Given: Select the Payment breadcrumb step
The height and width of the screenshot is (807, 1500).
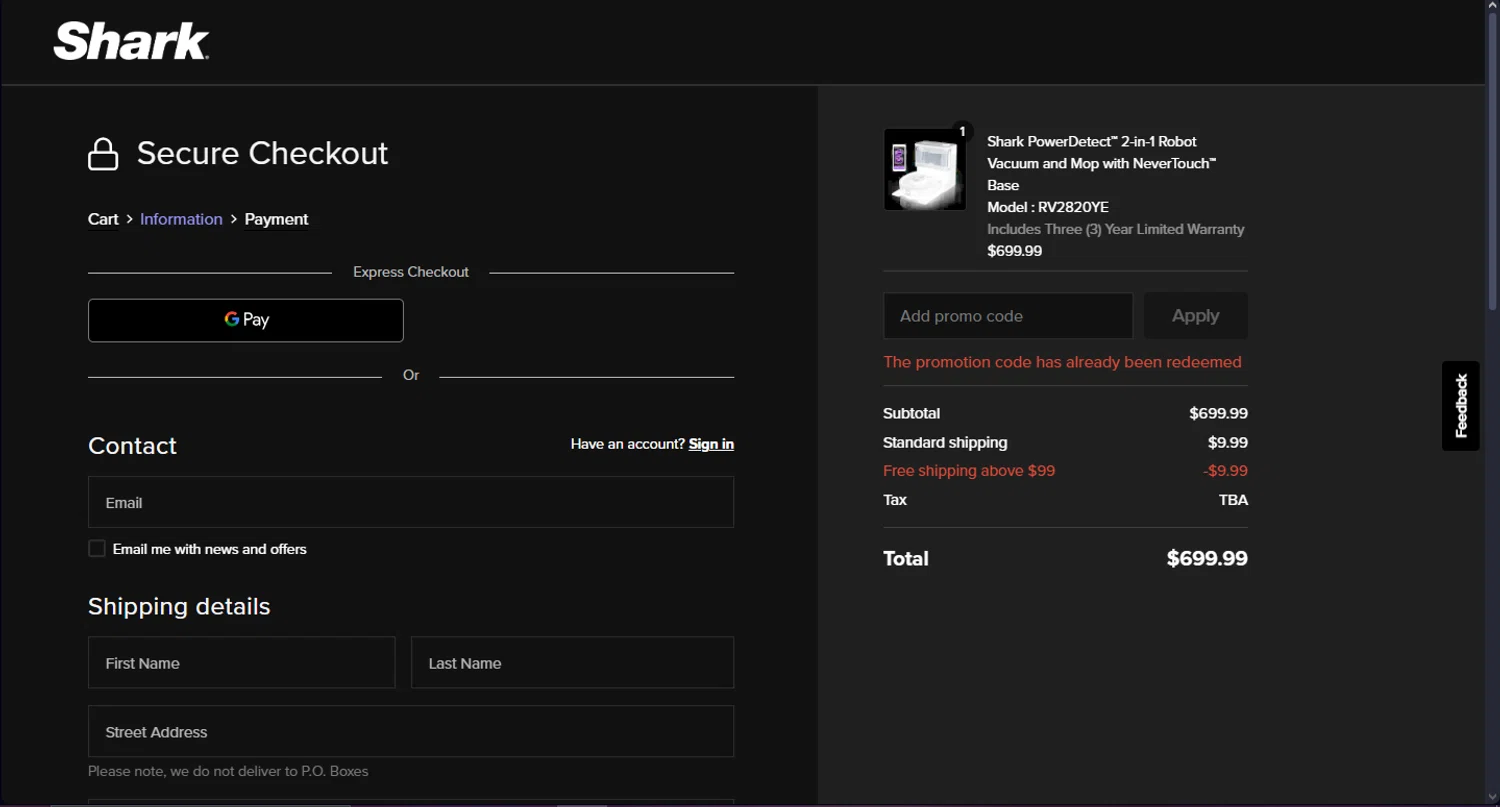Looking at the screenshot, I should (x=276, y=219).
